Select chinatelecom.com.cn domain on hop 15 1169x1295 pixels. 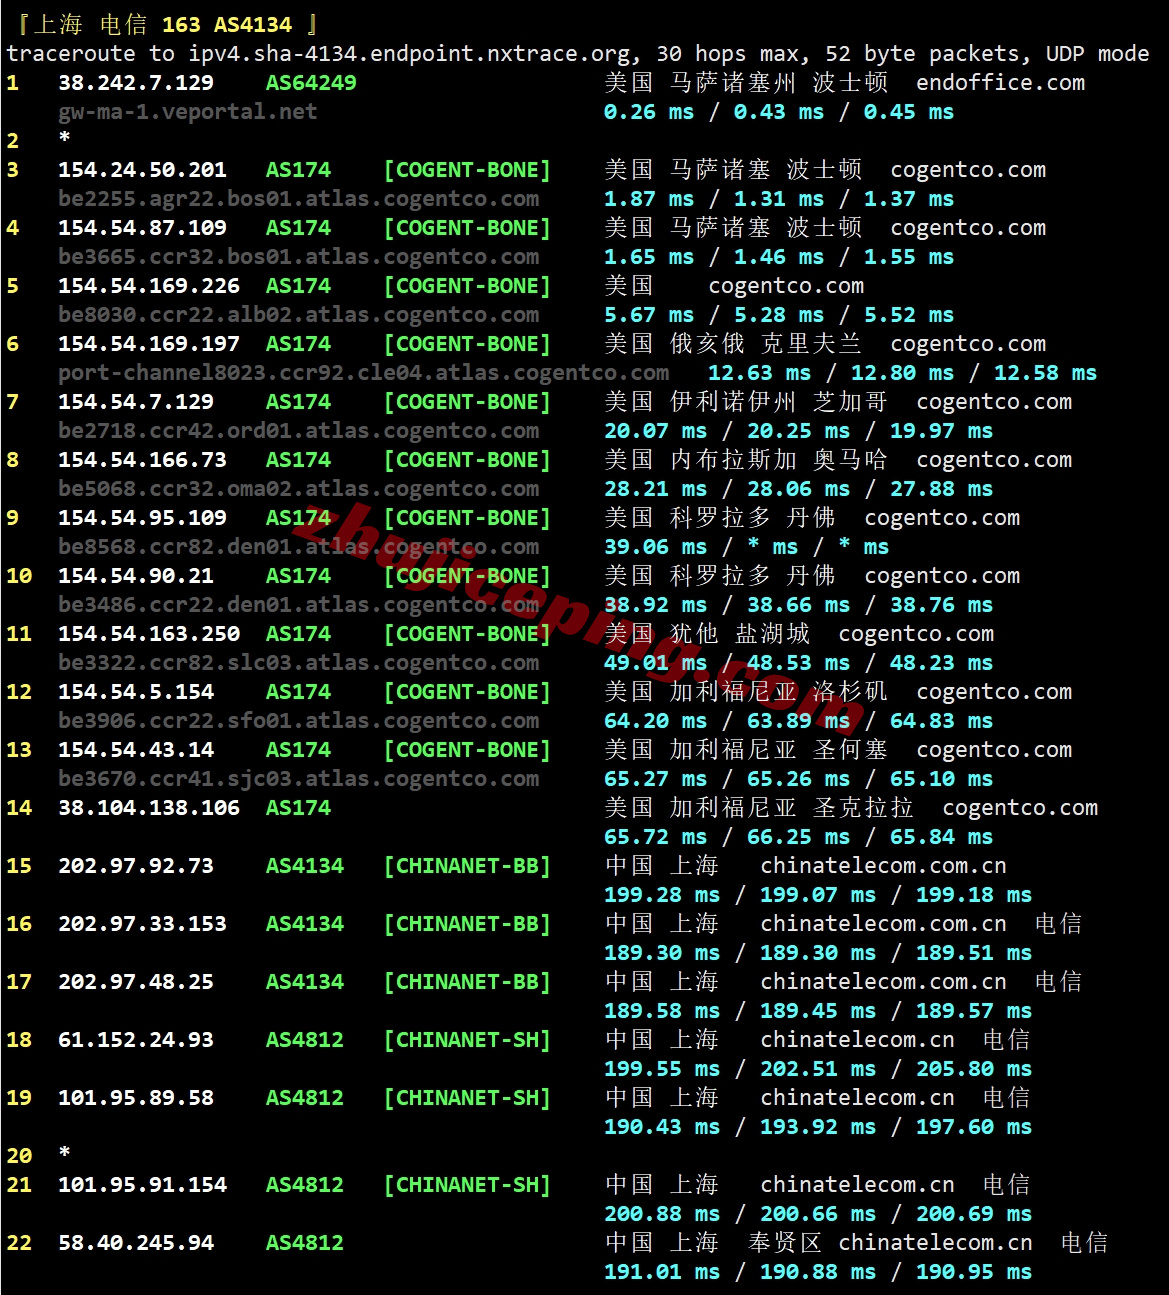[x=880, y=866]
